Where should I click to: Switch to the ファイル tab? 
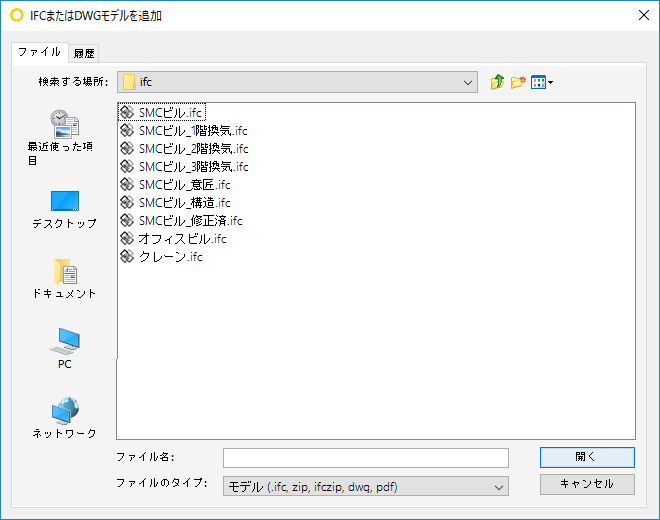[x=40, y=52]
